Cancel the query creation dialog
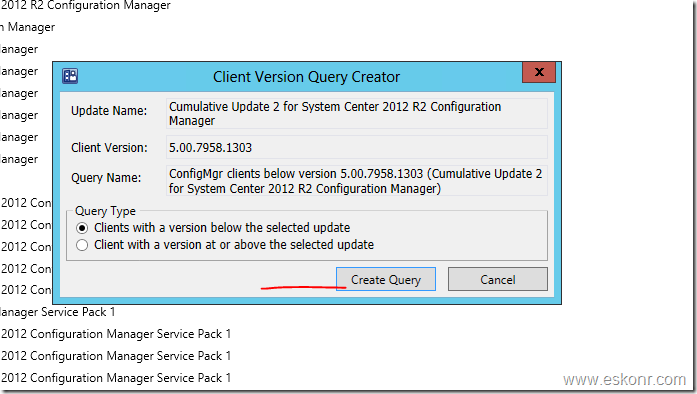Viewport: 697px width, 394px height. click(497, 279)
